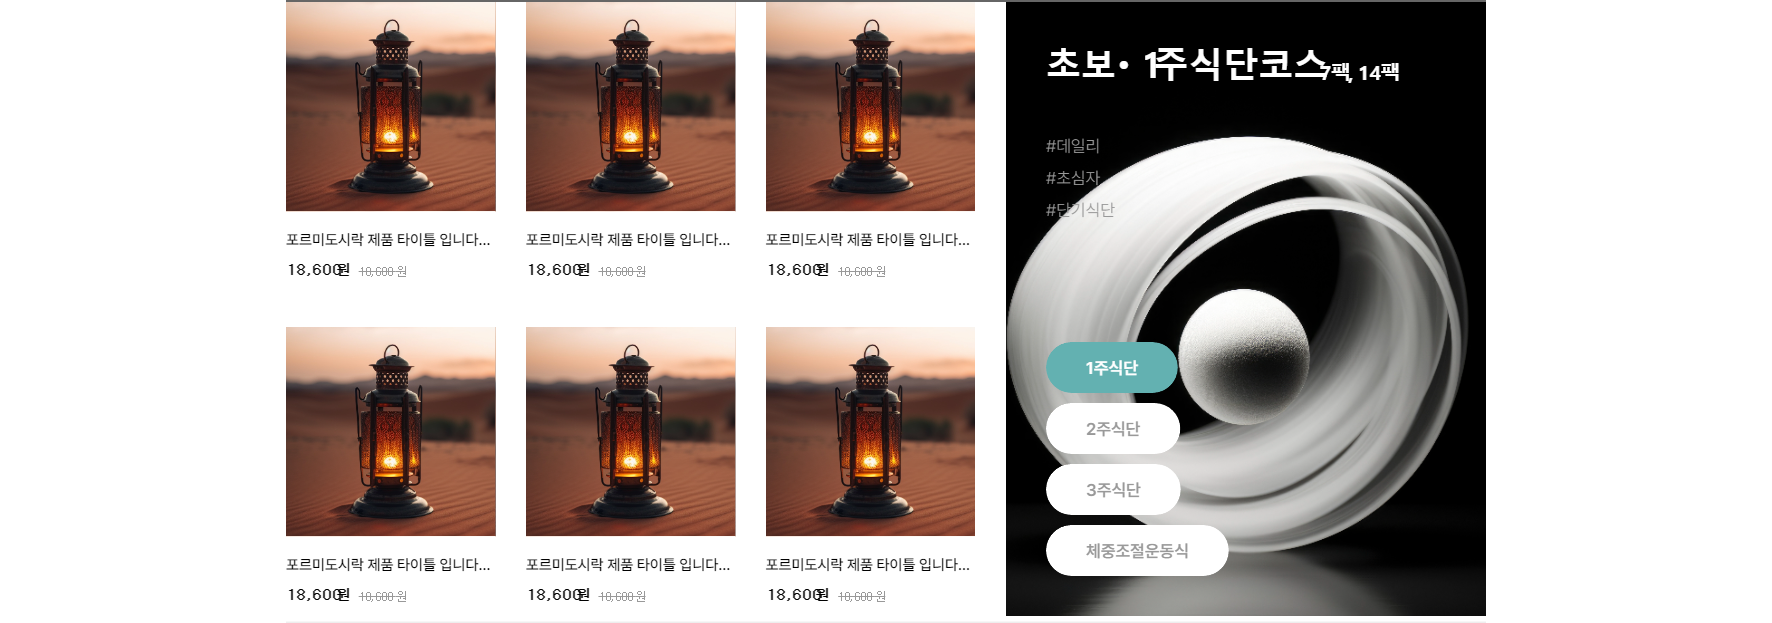
Task: Switch to the 2주식단 tab
Action: pyautogui.click(x=1113, y=429)
